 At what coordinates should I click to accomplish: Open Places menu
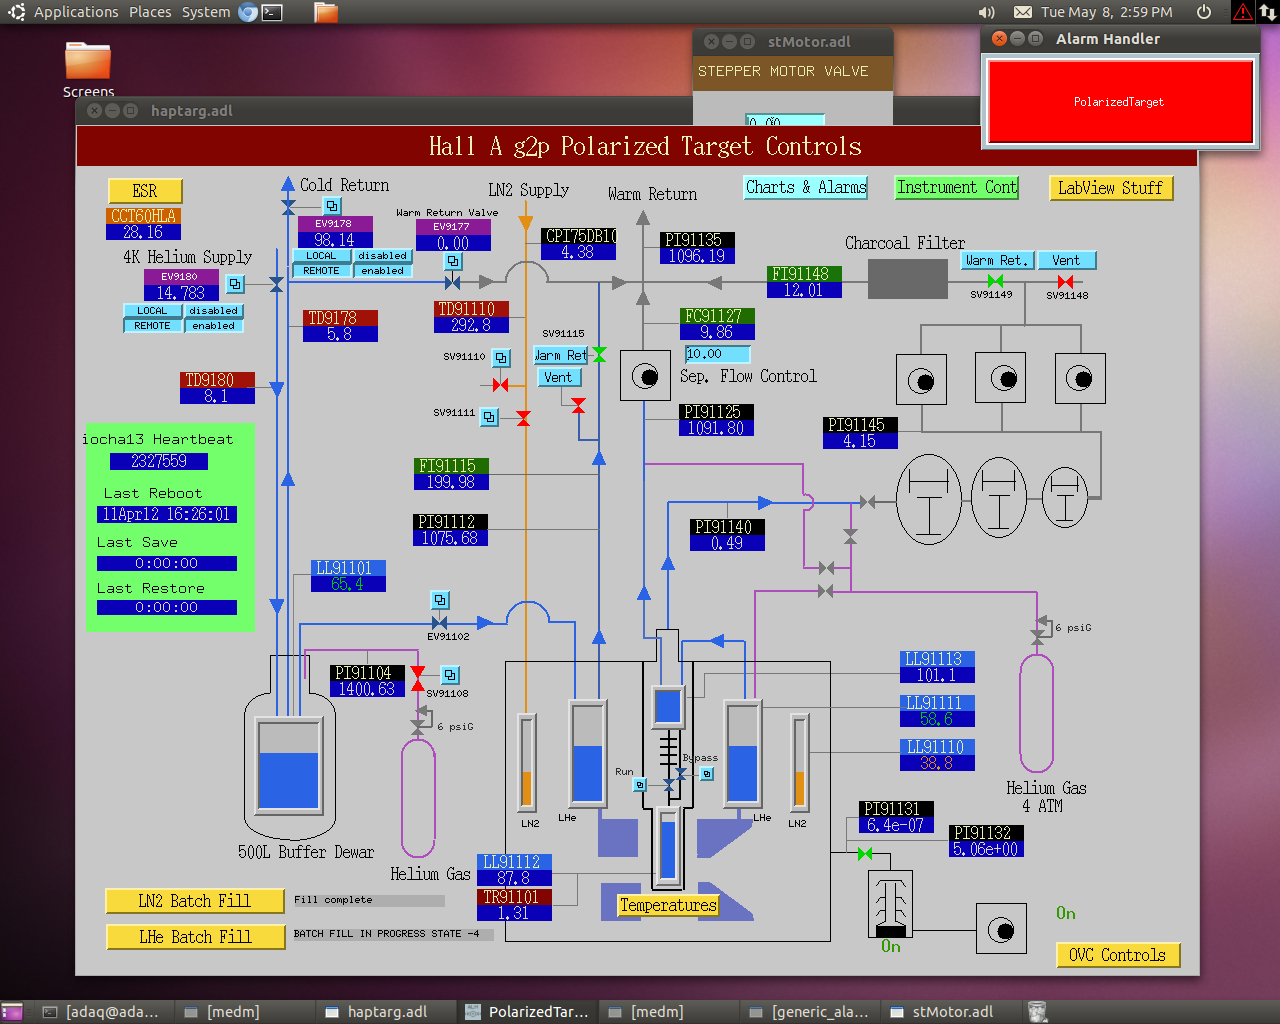point(150,12)
